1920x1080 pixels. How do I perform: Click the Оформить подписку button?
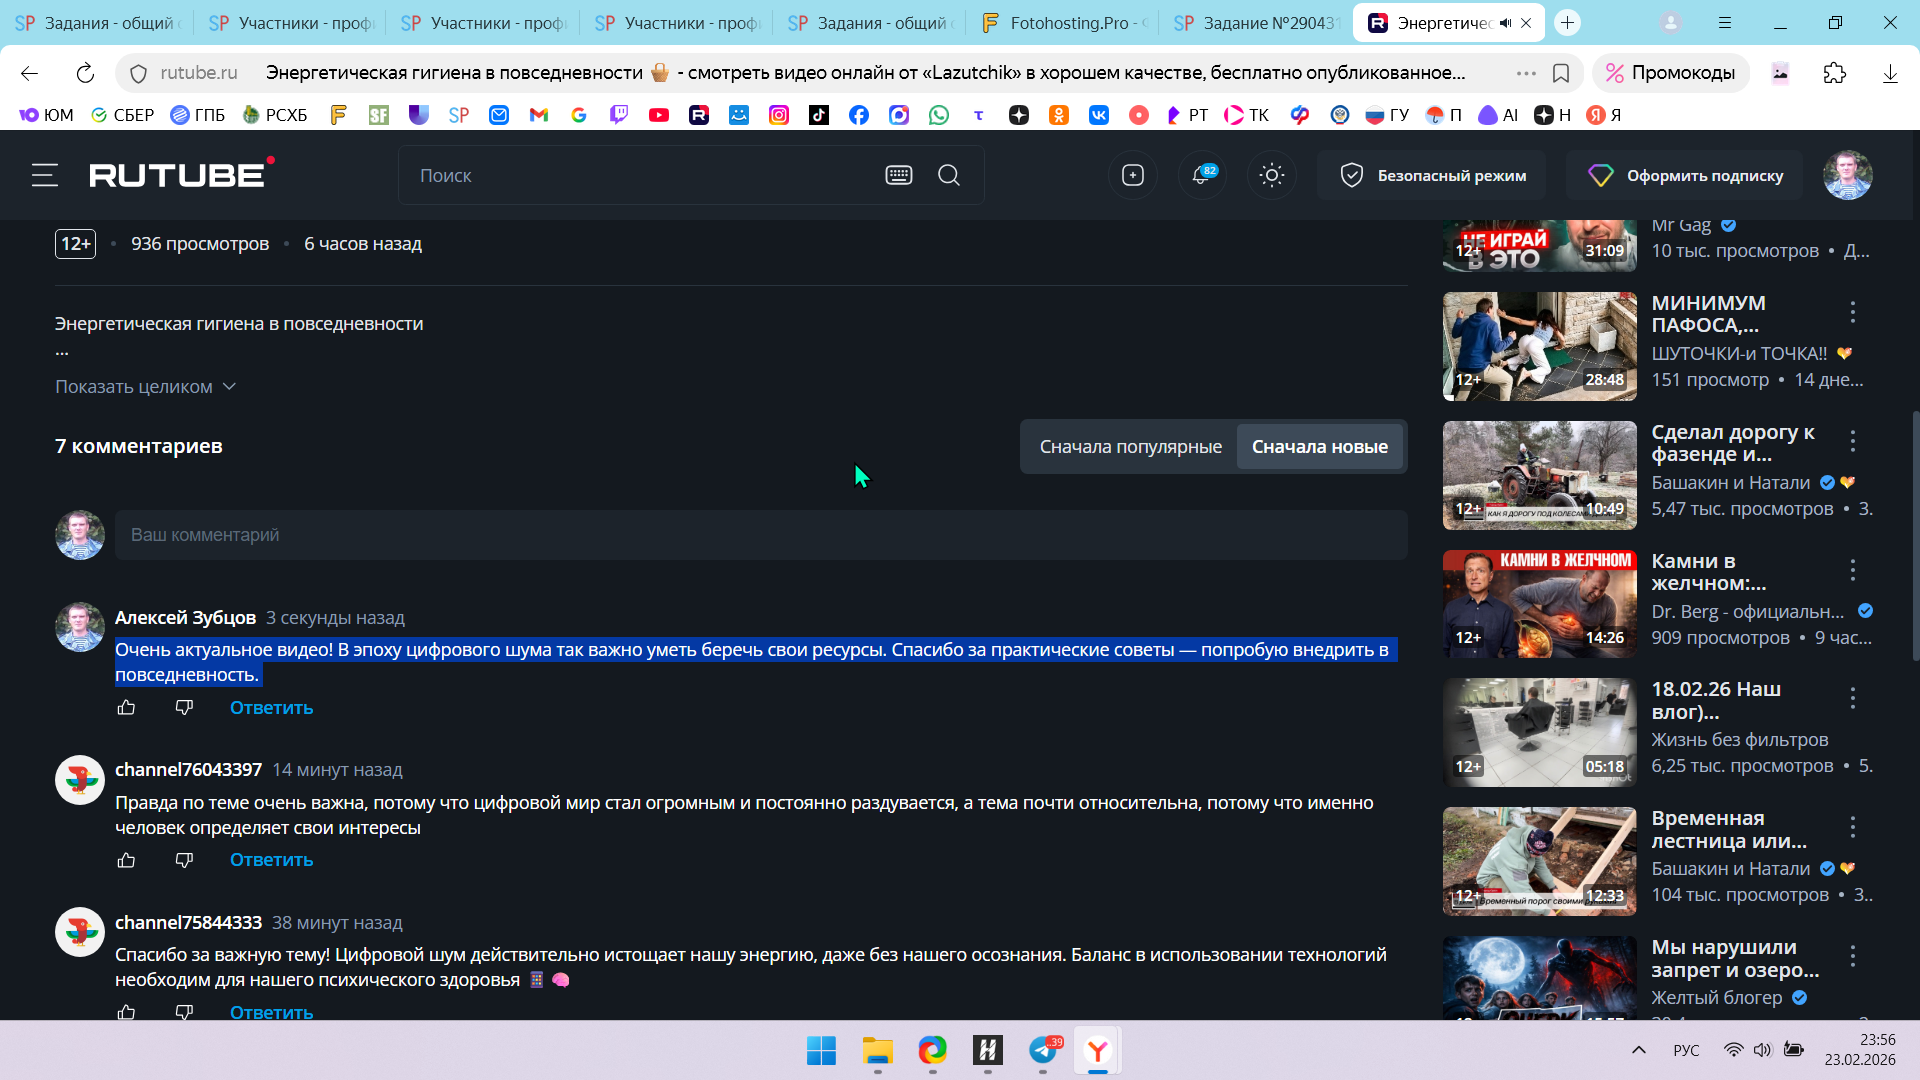click(1685, 175)
